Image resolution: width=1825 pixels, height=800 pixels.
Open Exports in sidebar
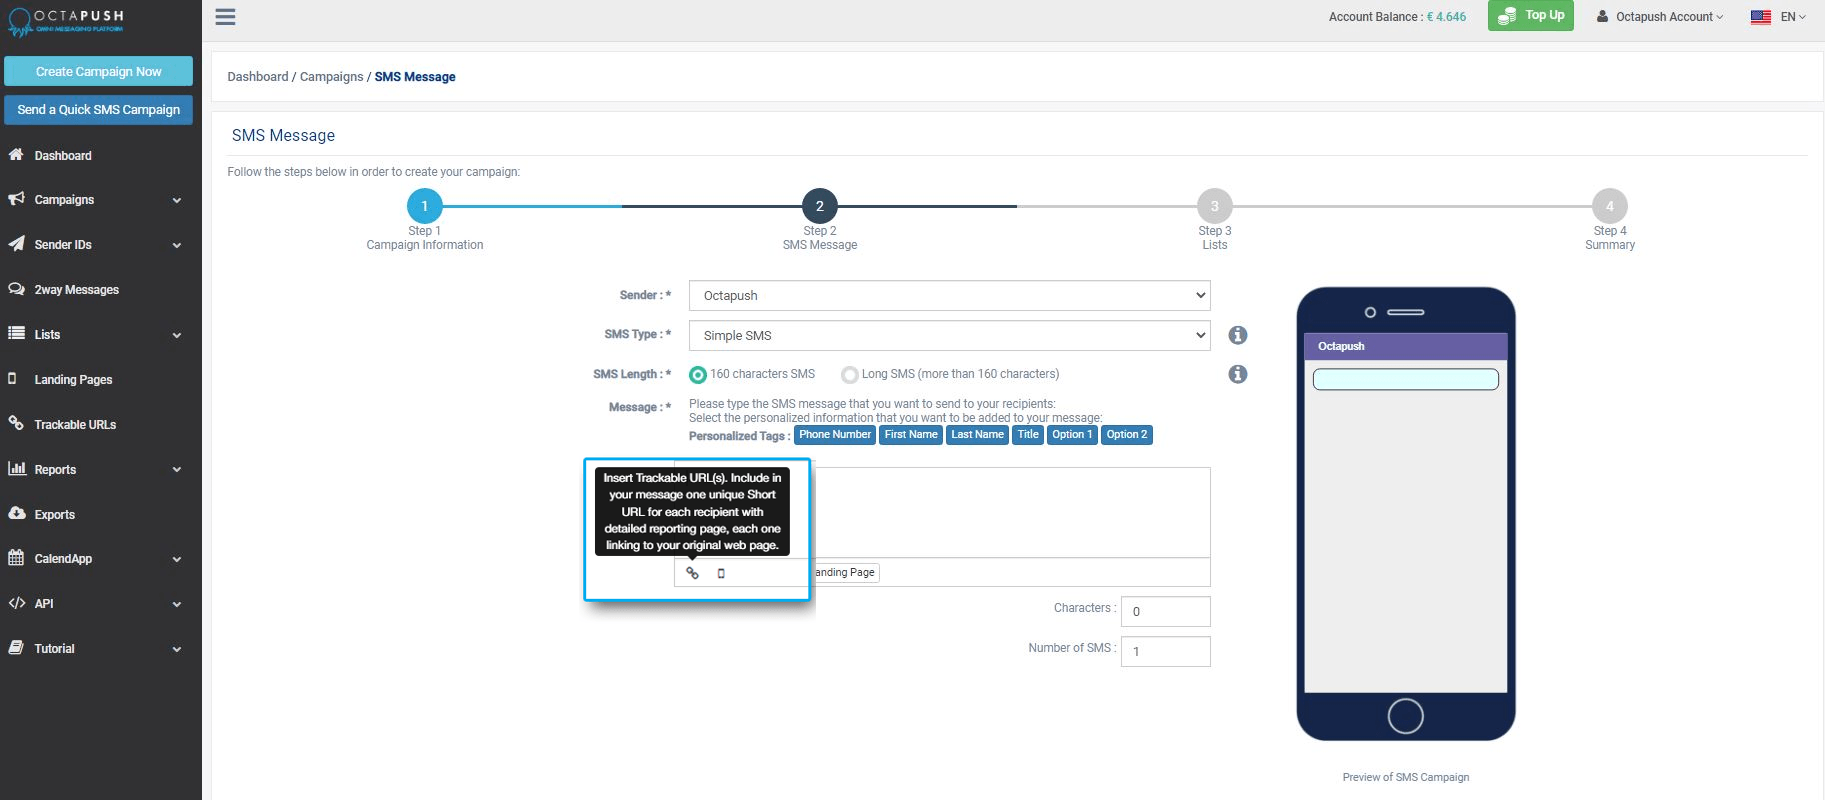click(55, 515)
